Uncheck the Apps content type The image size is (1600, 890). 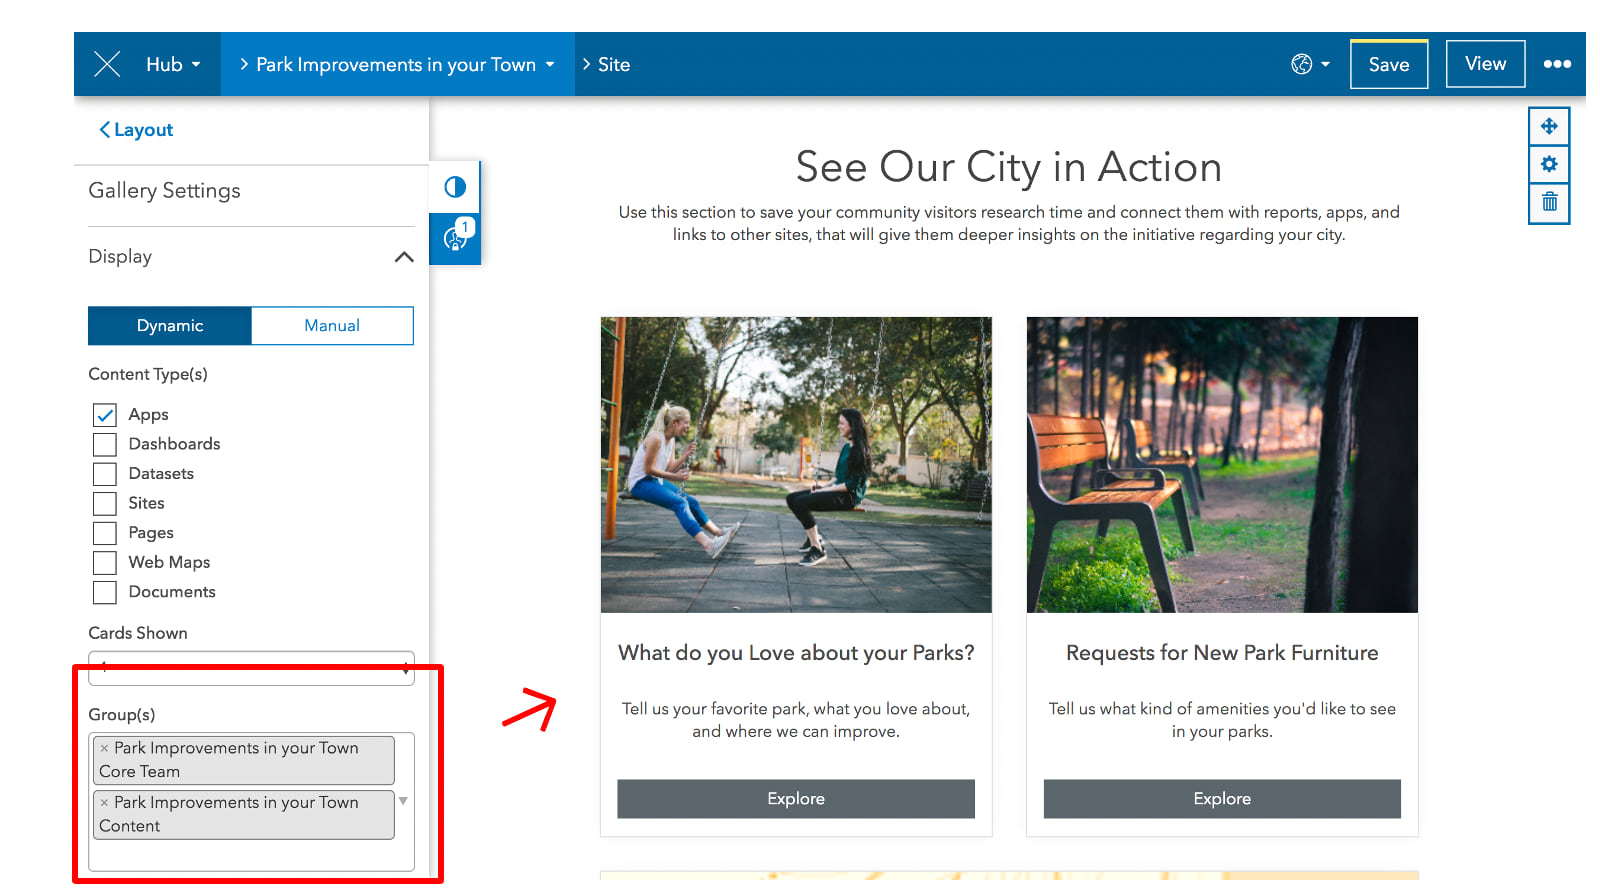[105, 415]
